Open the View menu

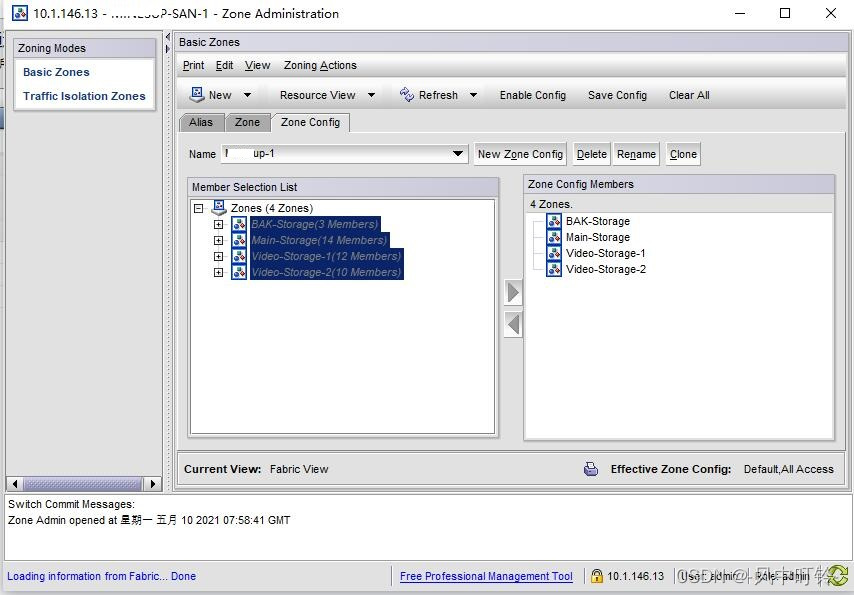[257, 65]
